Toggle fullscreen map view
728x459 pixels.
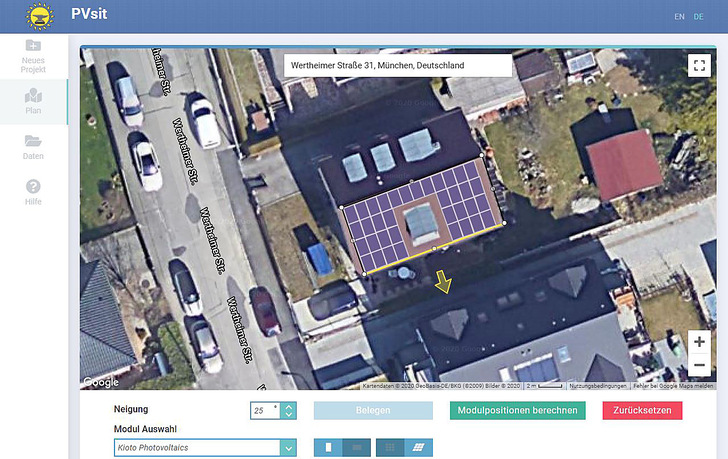coord(699,65)
